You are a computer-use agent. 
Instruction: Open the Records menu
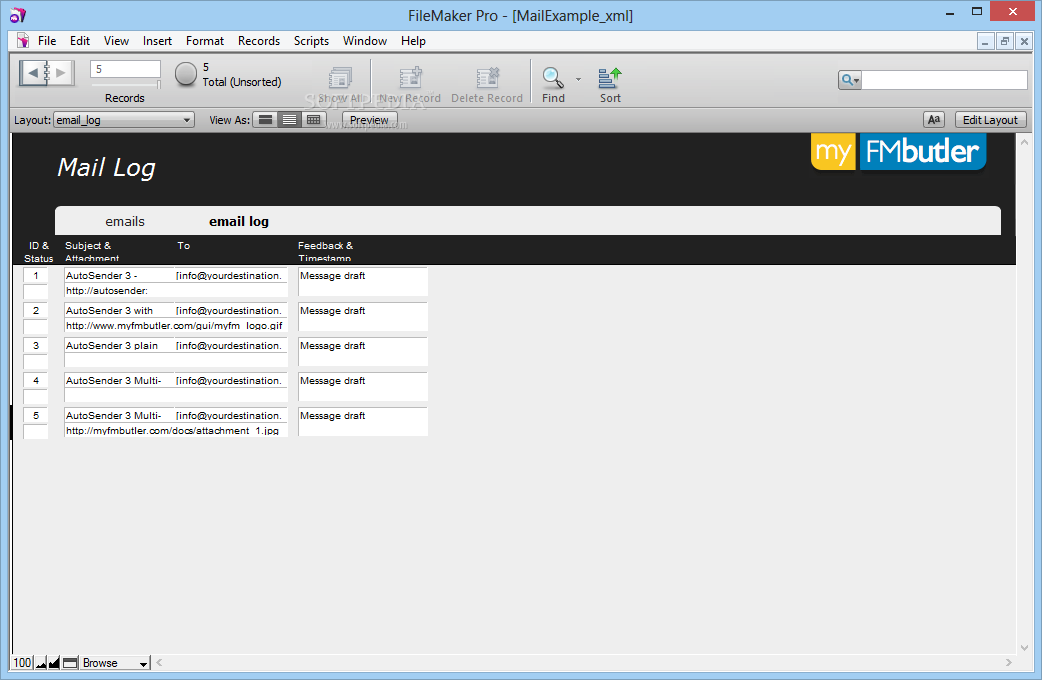[x=259, y=41]
